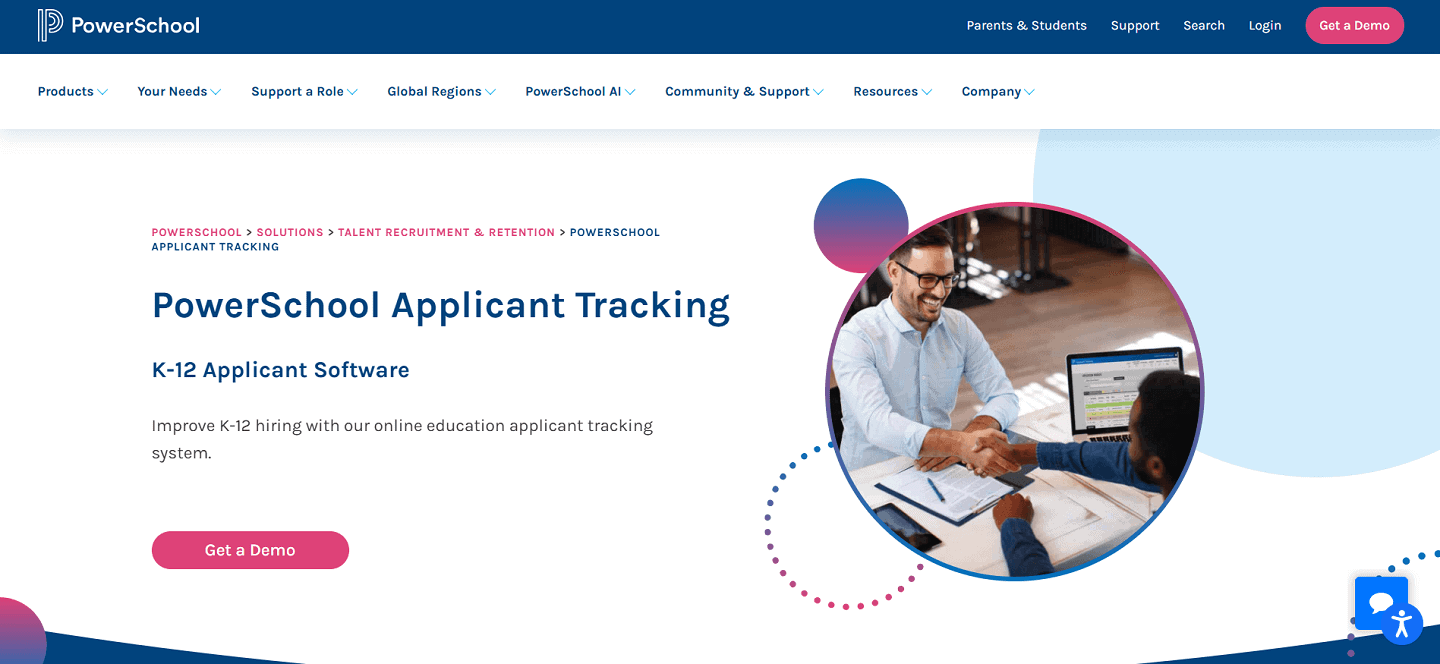Expand the PowerSchool AI chevron
The height and width of the screenshot is (664, 1440).
click(x=630, y=92)
